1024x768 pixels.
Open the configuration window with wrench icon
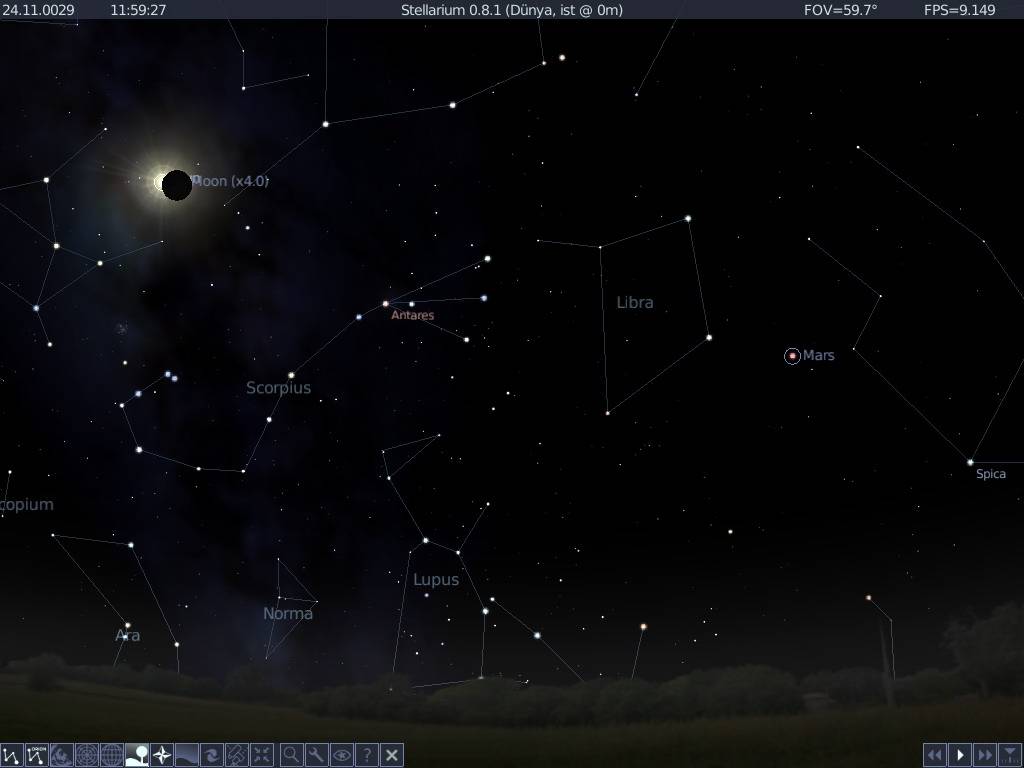click(312, 754)
